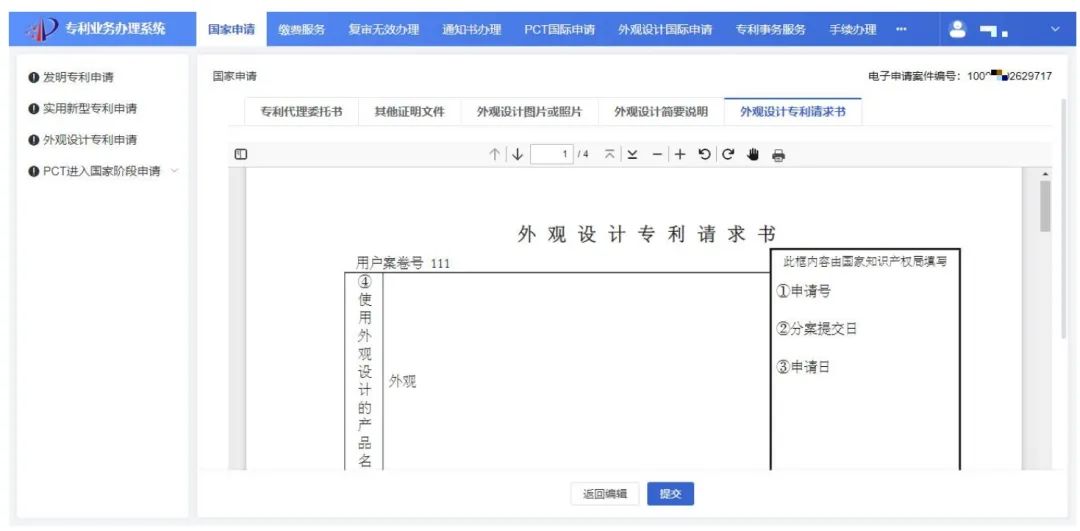The height and width of the screenshot is (531, 1080).
Task: Expand the PCT进入国家阶段申请 menu chevron
Action: [x=175, y=171]
